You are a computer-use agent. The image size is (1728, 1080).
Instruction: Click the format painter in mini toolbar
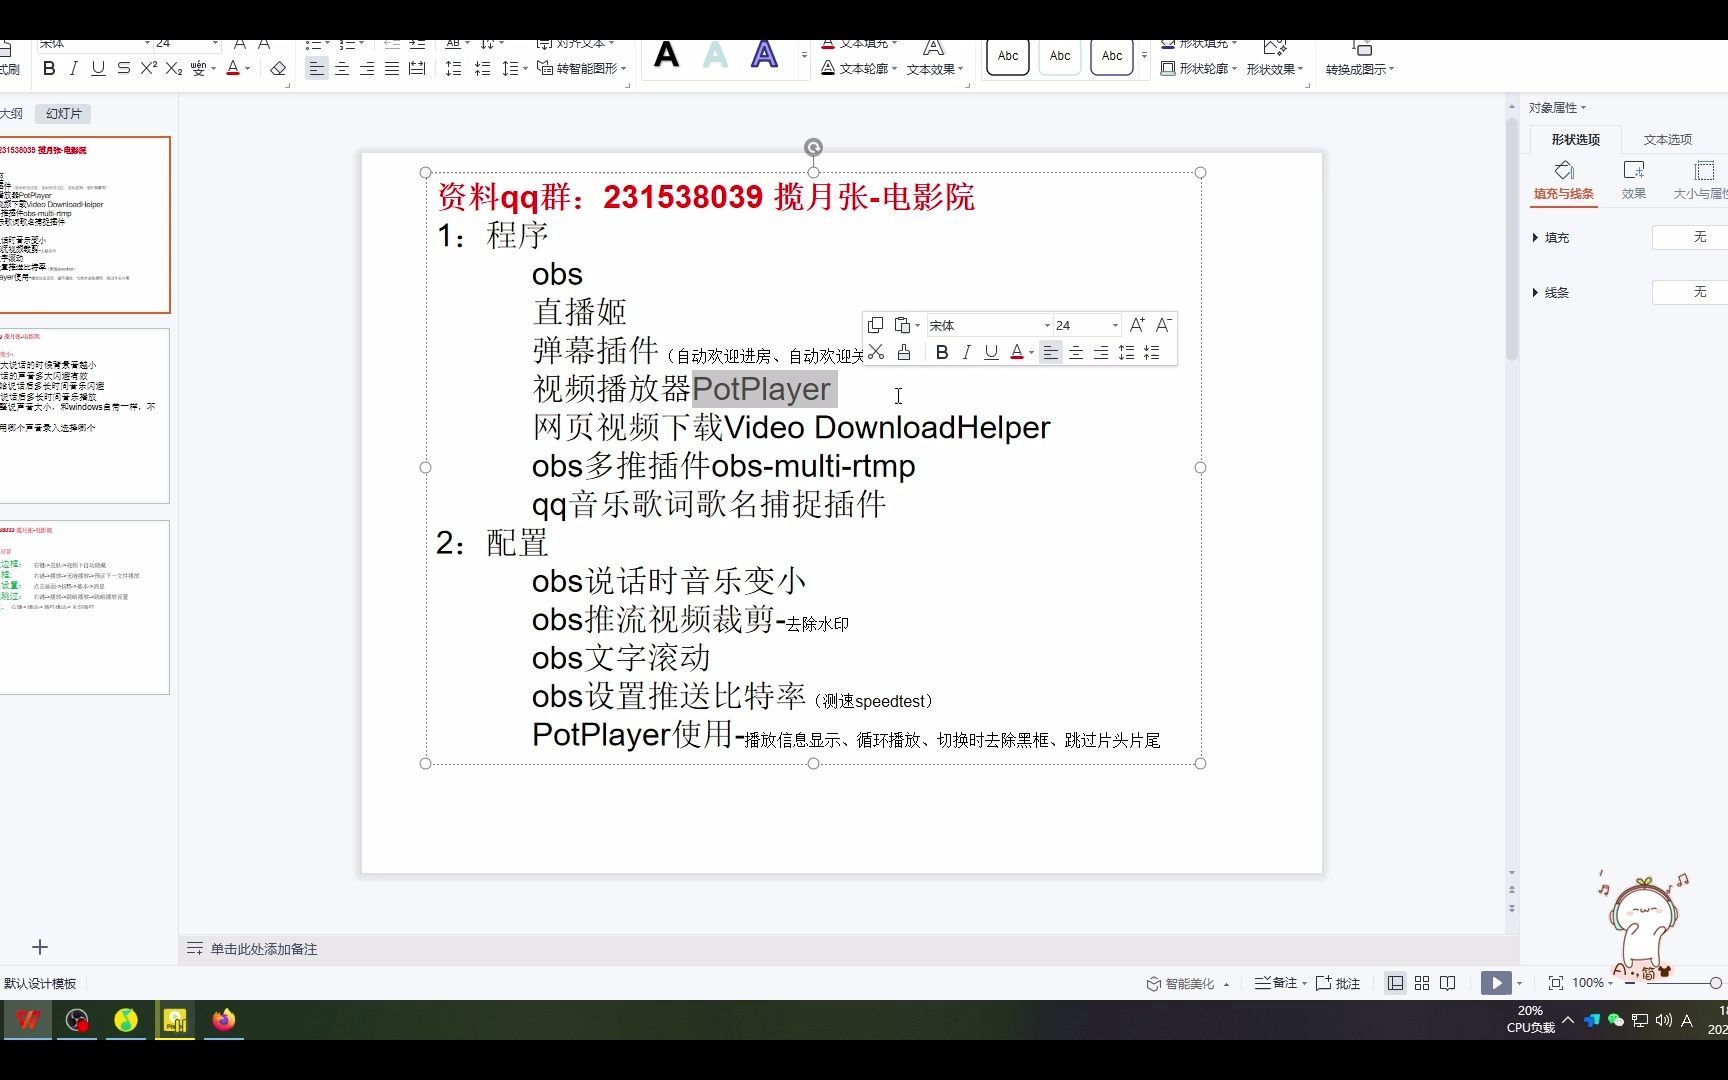tap(904, 352)
